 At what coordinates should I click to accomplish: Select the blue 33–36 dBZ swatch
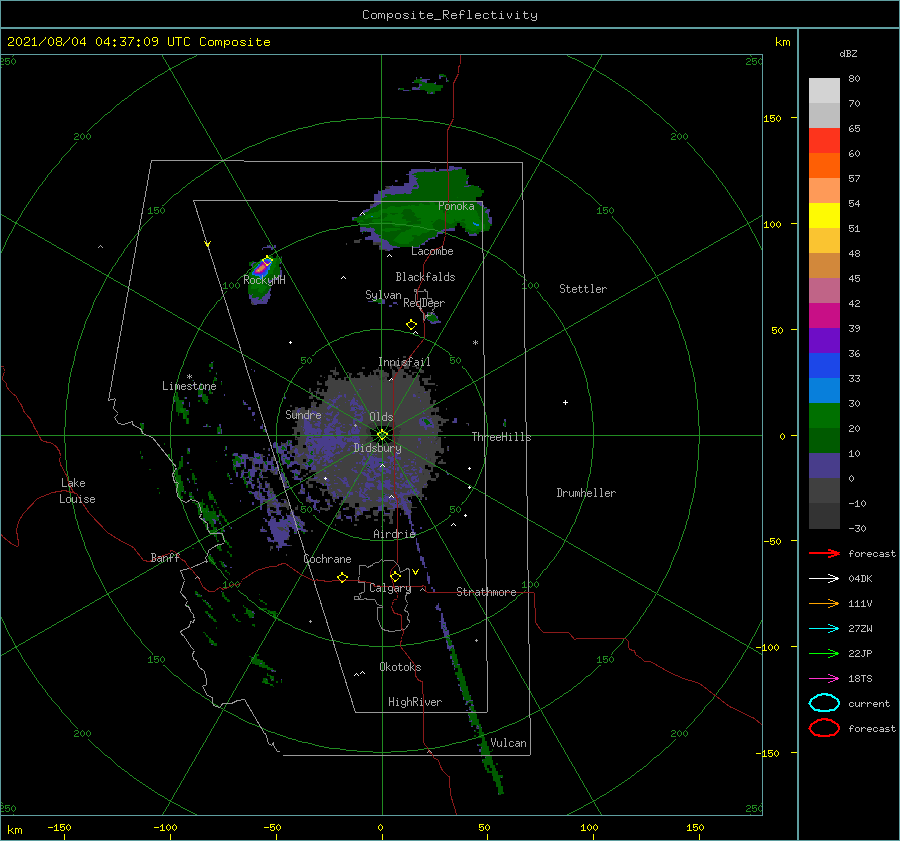point(824,366)
